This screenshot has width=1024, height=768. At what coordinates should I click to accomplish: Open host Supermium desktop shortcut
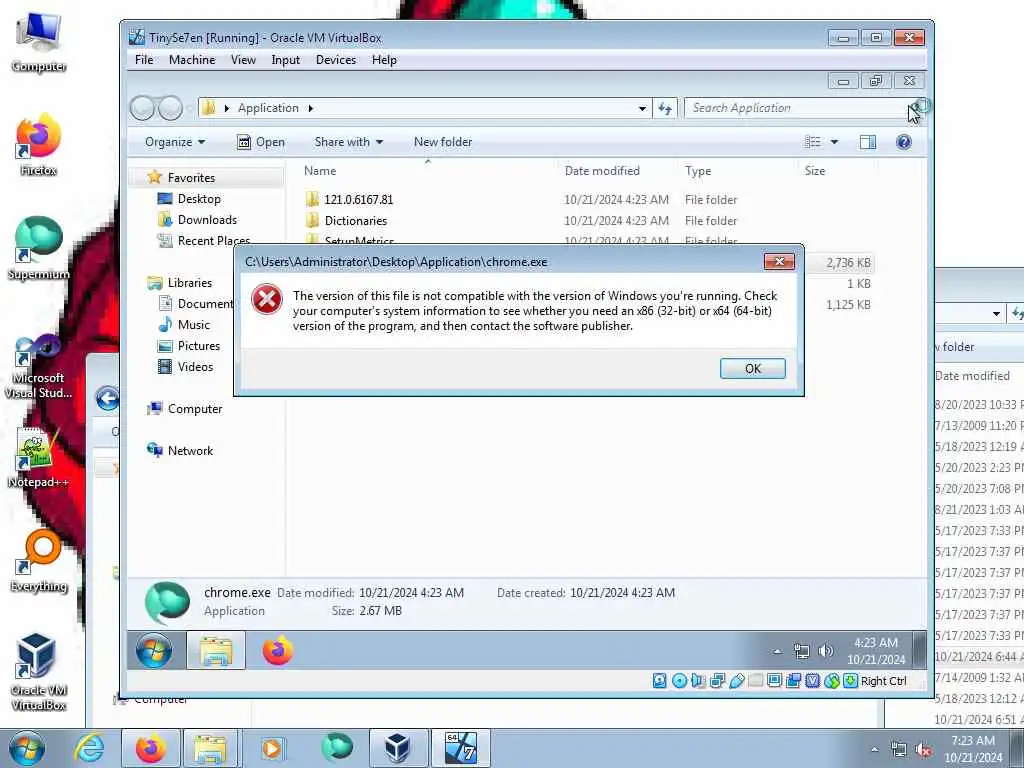coord(38,249)
